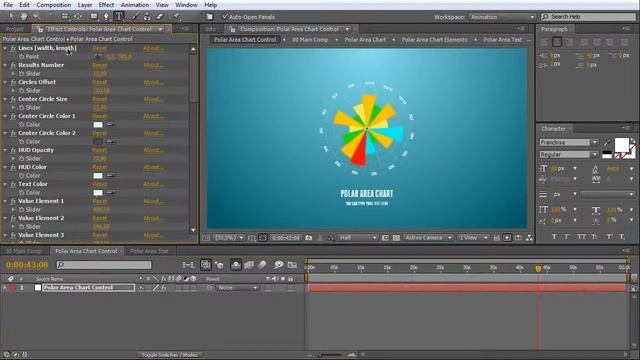
Task: Open the 1 View layout dropdown
Action: 473,238
